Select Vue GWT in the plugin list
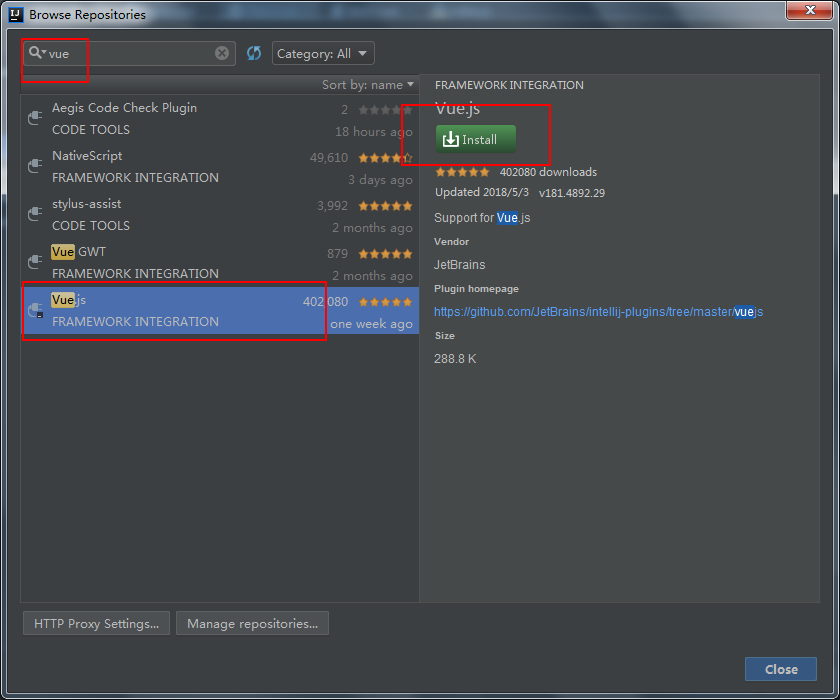This screenshot has width=840, height=700. 220,262
